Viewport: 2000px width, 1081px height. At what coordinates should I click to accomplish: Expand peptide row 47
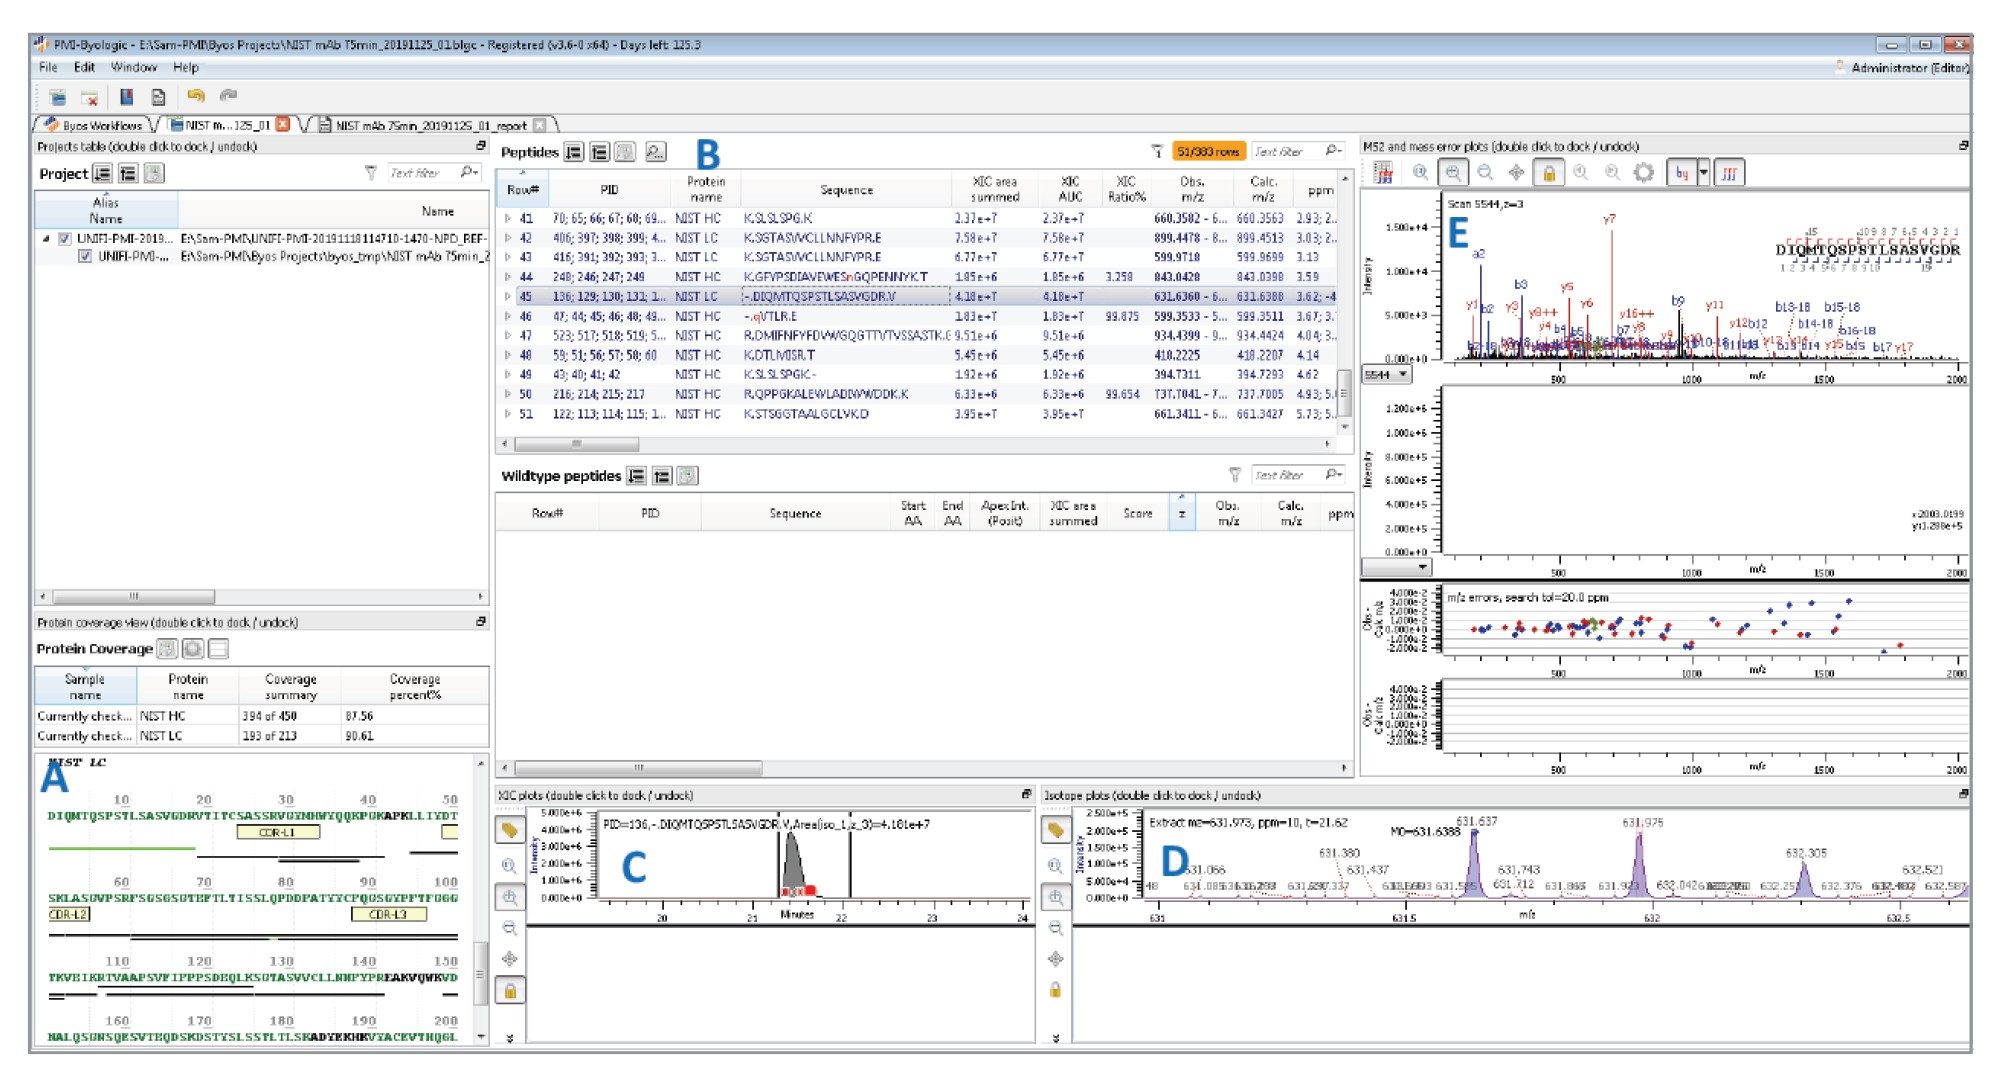[x=507, y=335]
